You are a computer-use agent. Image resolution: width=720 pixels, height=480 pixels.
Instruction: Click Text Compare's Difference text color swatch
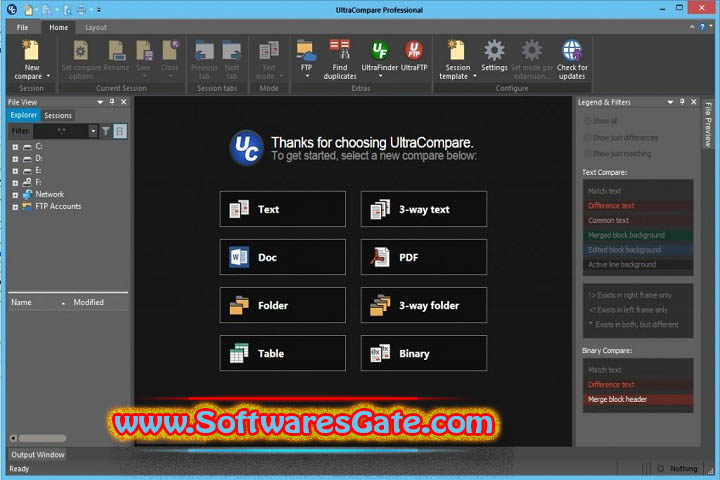[638, 206]
